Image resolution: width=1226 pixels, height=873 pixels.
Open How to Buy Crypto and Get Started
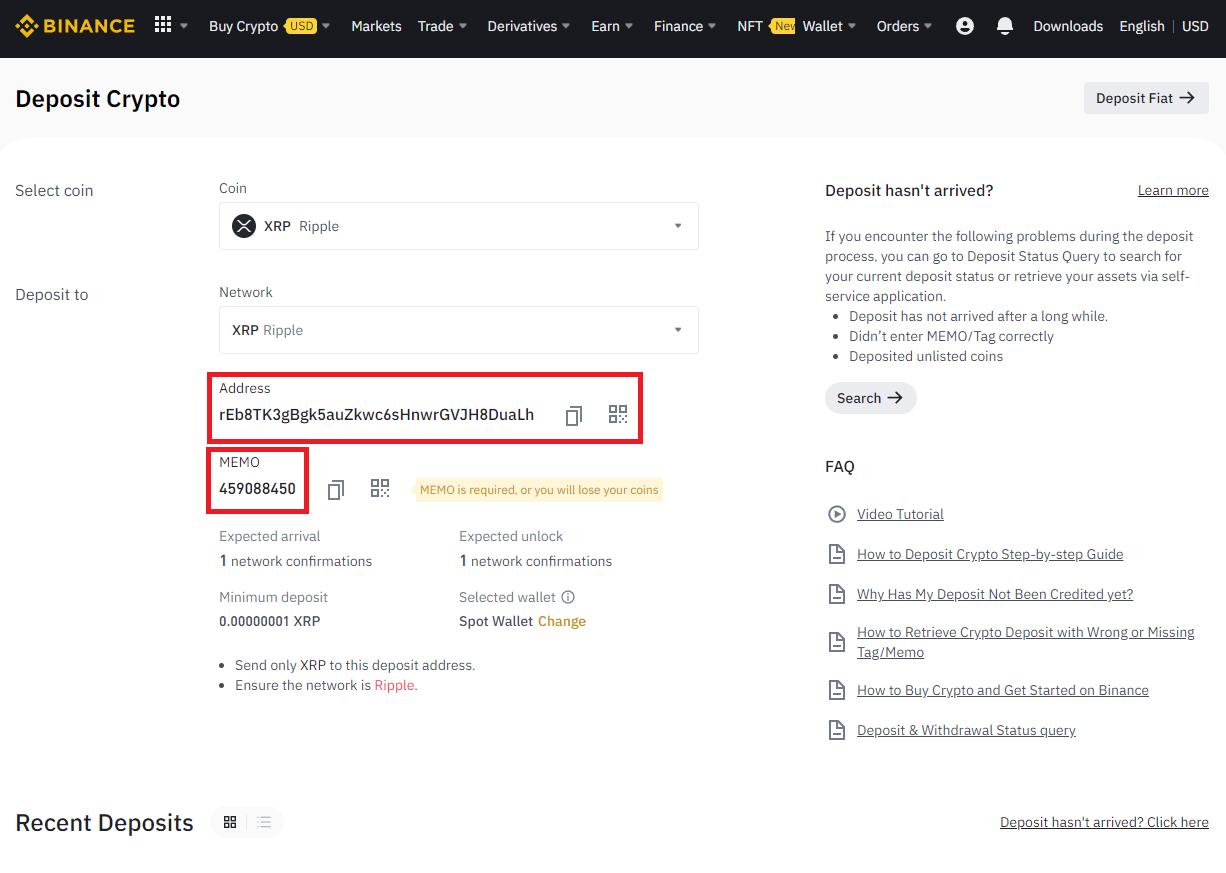click(x=1003, y=690)
